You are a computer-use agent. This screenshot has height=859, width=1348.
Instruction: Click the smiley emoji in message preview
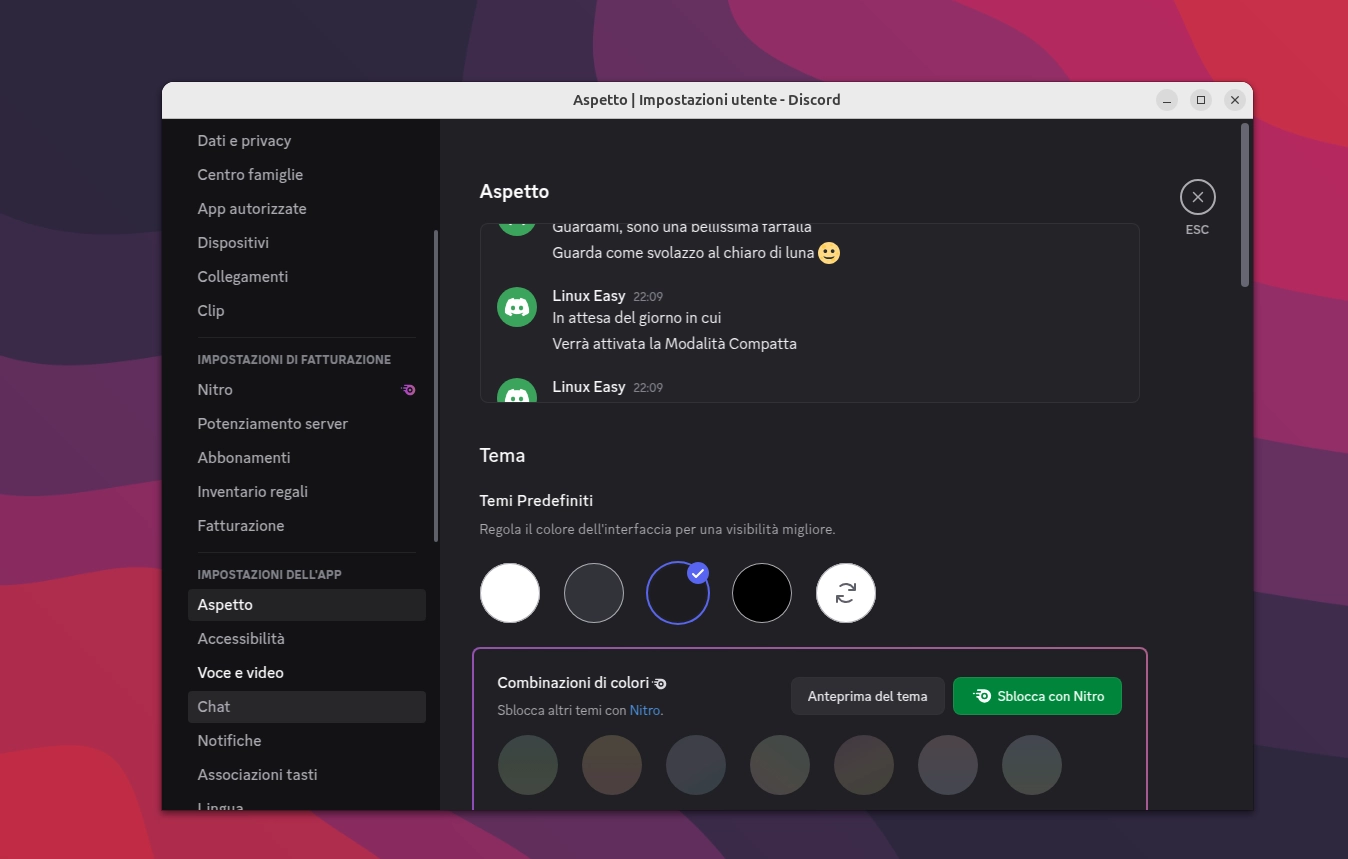[x=829, y=253]
